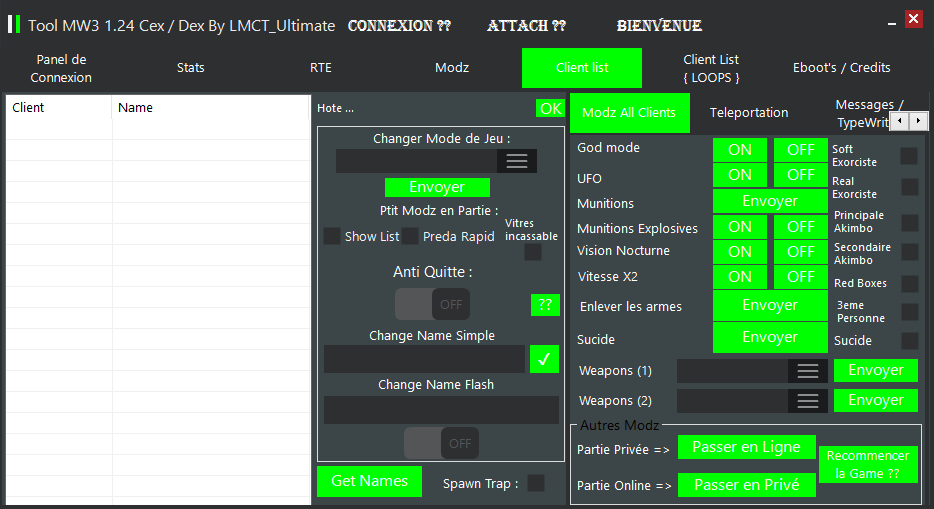Switch to the Stats tab

191,68
